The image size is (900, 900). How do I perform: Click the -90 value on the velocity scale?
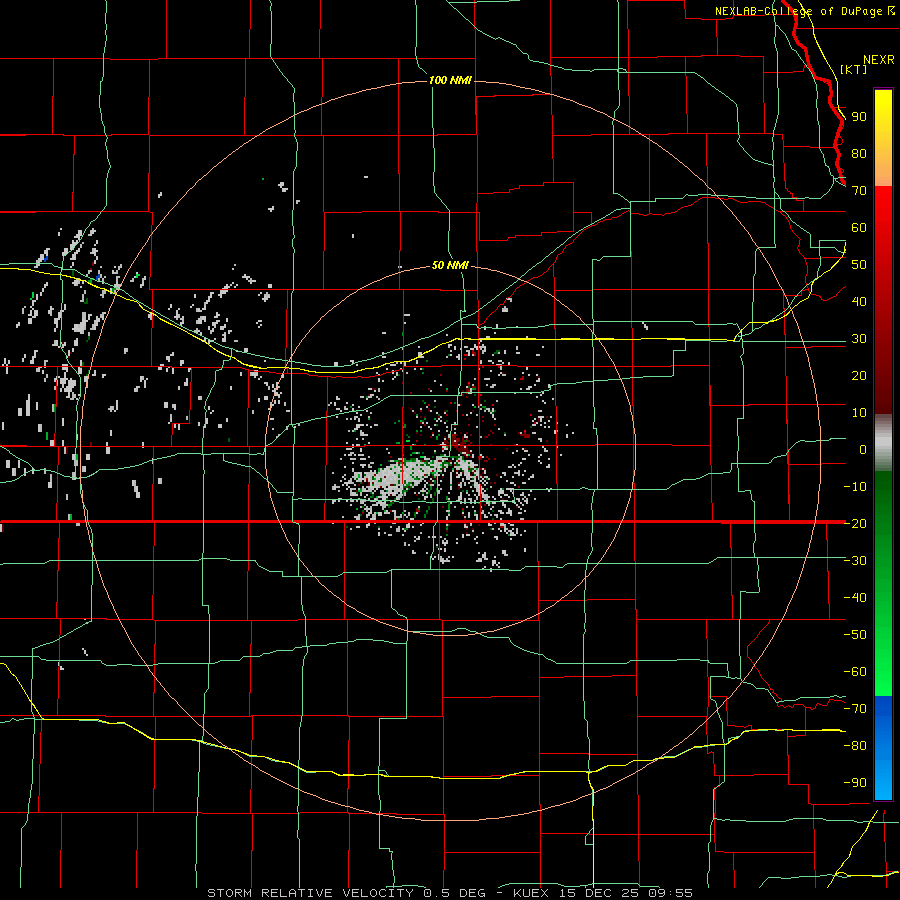point(855,783)
